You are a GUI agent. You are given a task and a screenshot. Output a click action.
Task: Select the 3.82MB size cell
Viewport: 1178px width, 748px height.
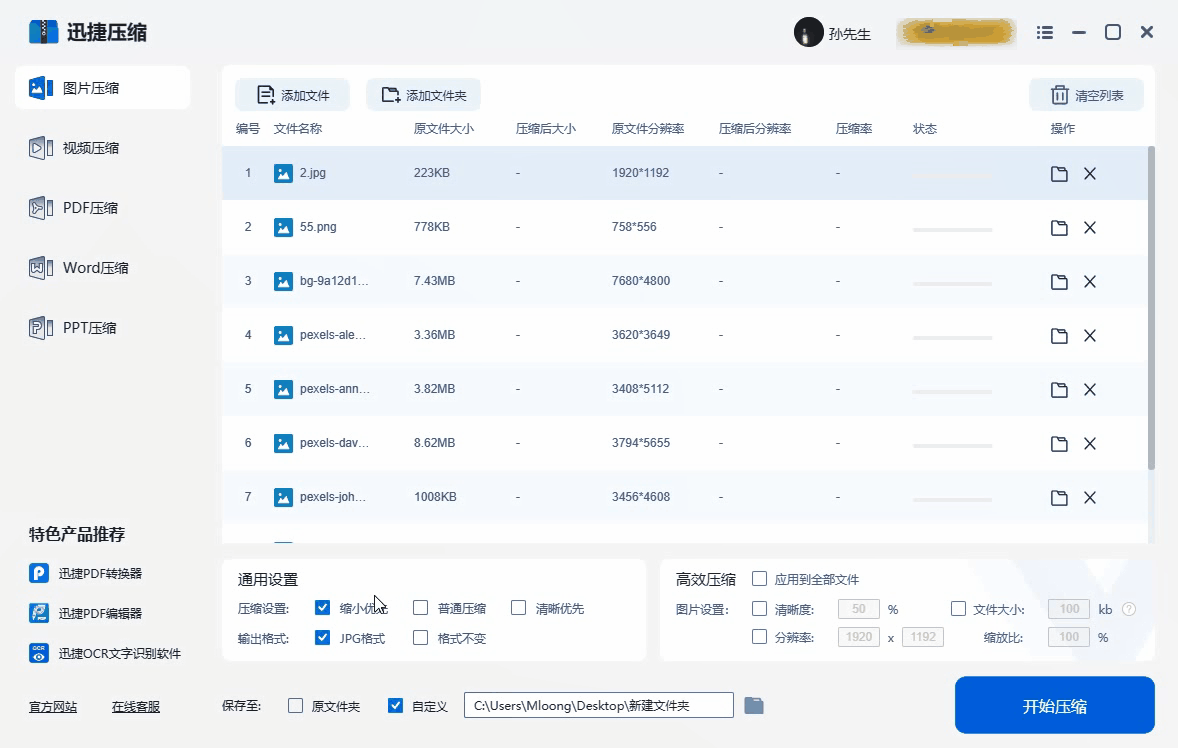[x=434, y=389]
